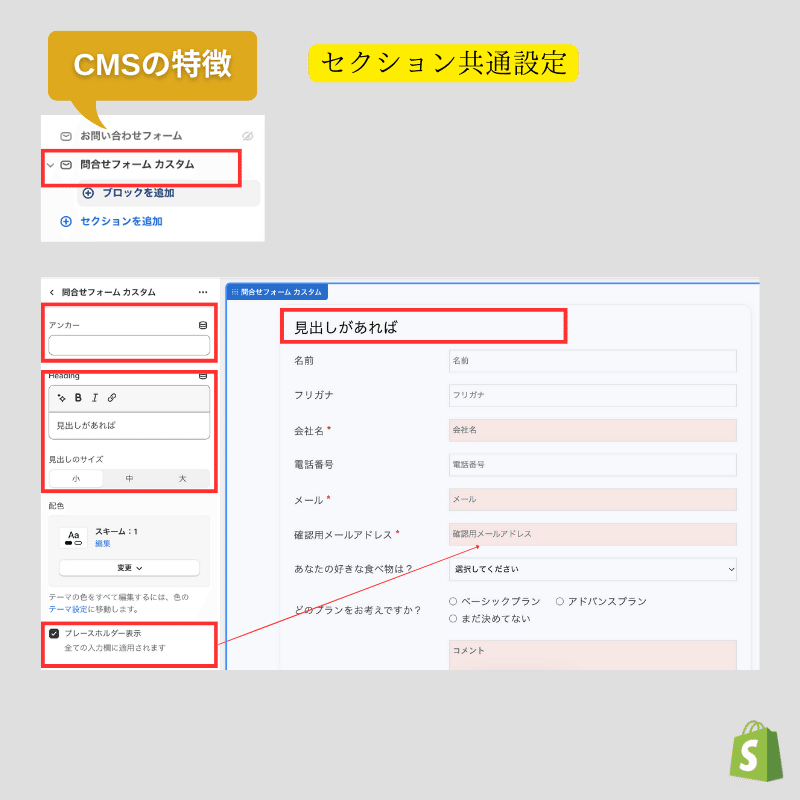Click the Aa スキーム:1 color swatch
This screenshot has width=800, height=800.
pyautogui.click(x=72, y=535)
